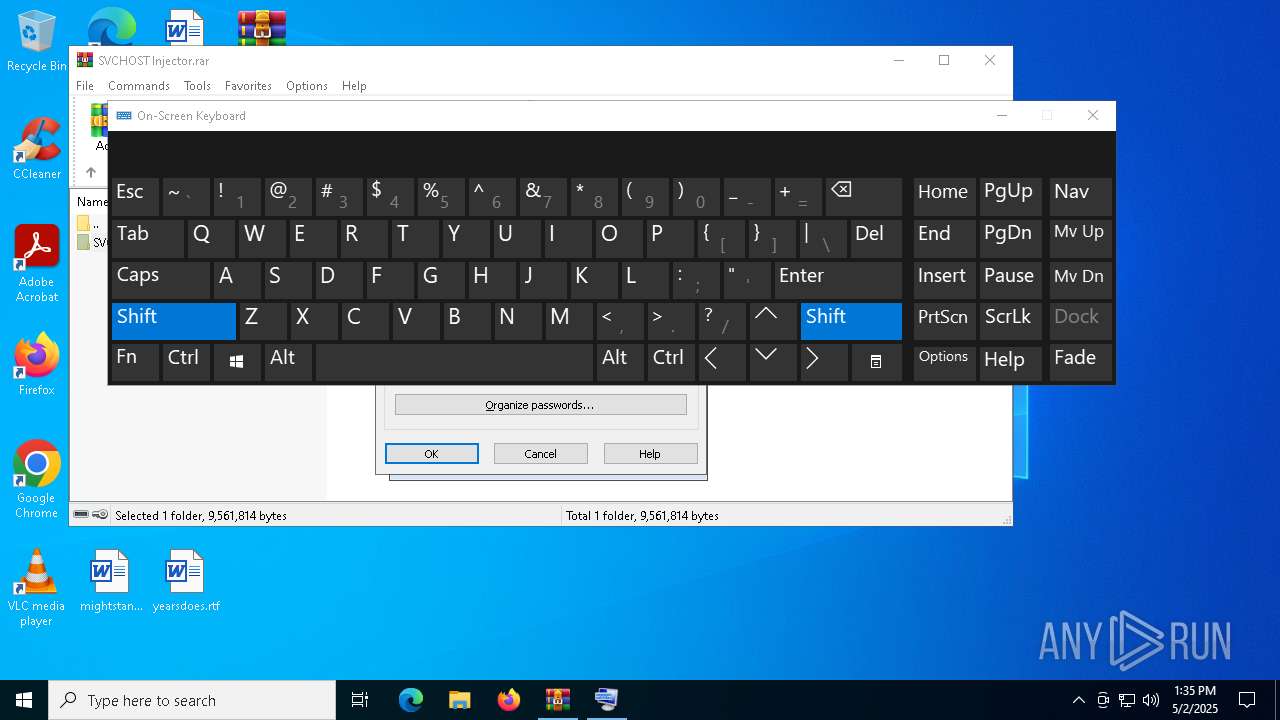Open Recycle Bin desktop icon
The height and width of the screenshot is (720, 1280).
(36, 41)
